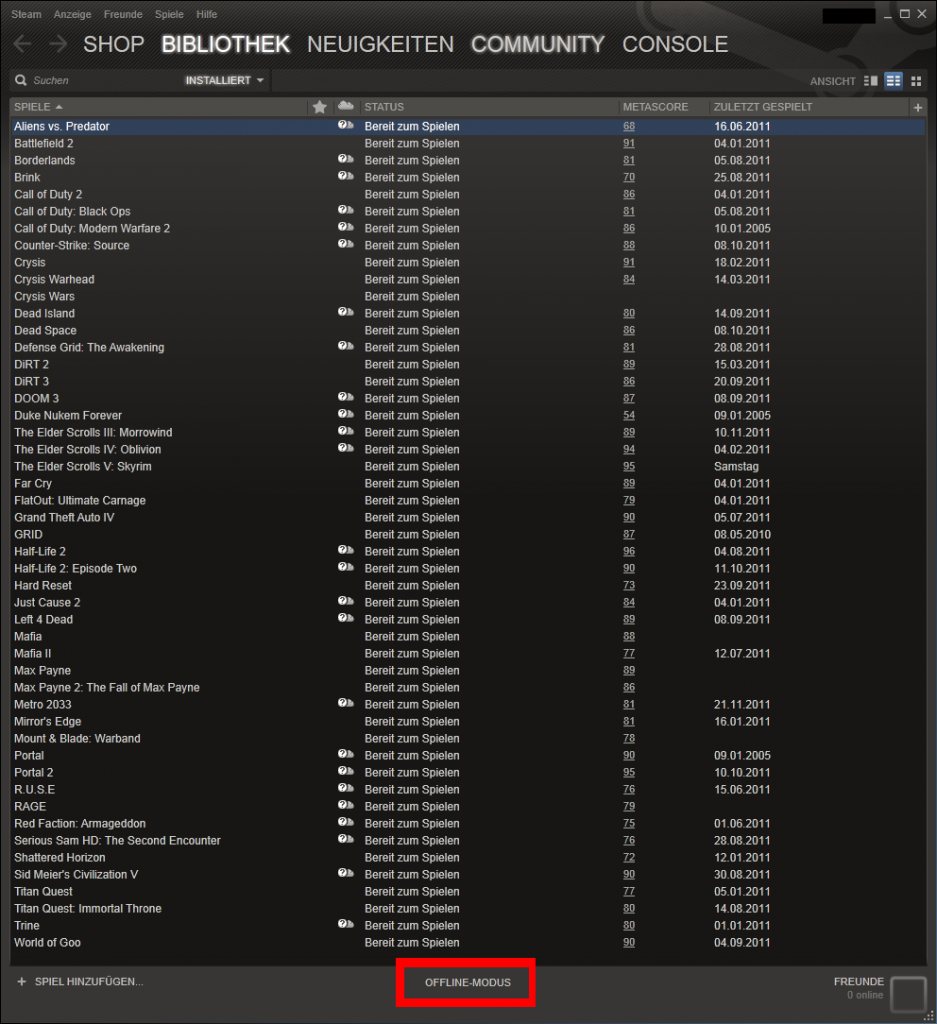Switch to grid view layout icon

(916, 80)
